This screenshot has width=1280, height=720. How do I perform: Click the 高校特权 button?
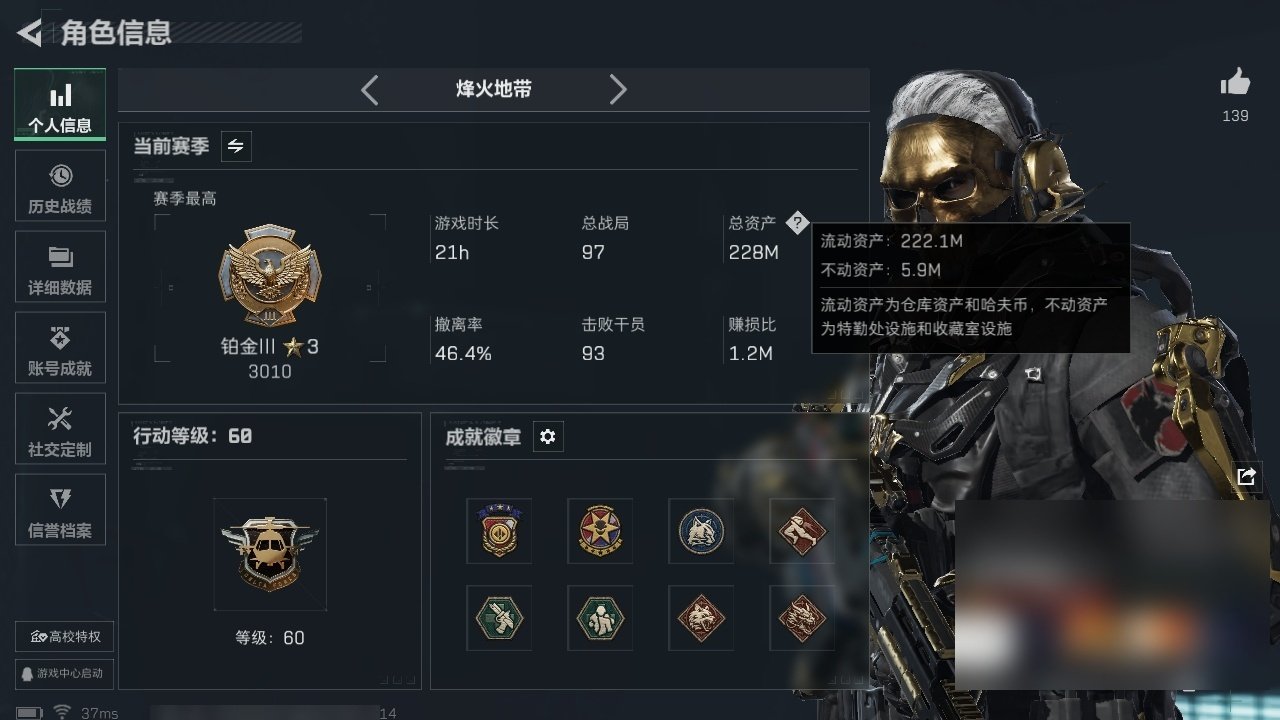point(64,637)
